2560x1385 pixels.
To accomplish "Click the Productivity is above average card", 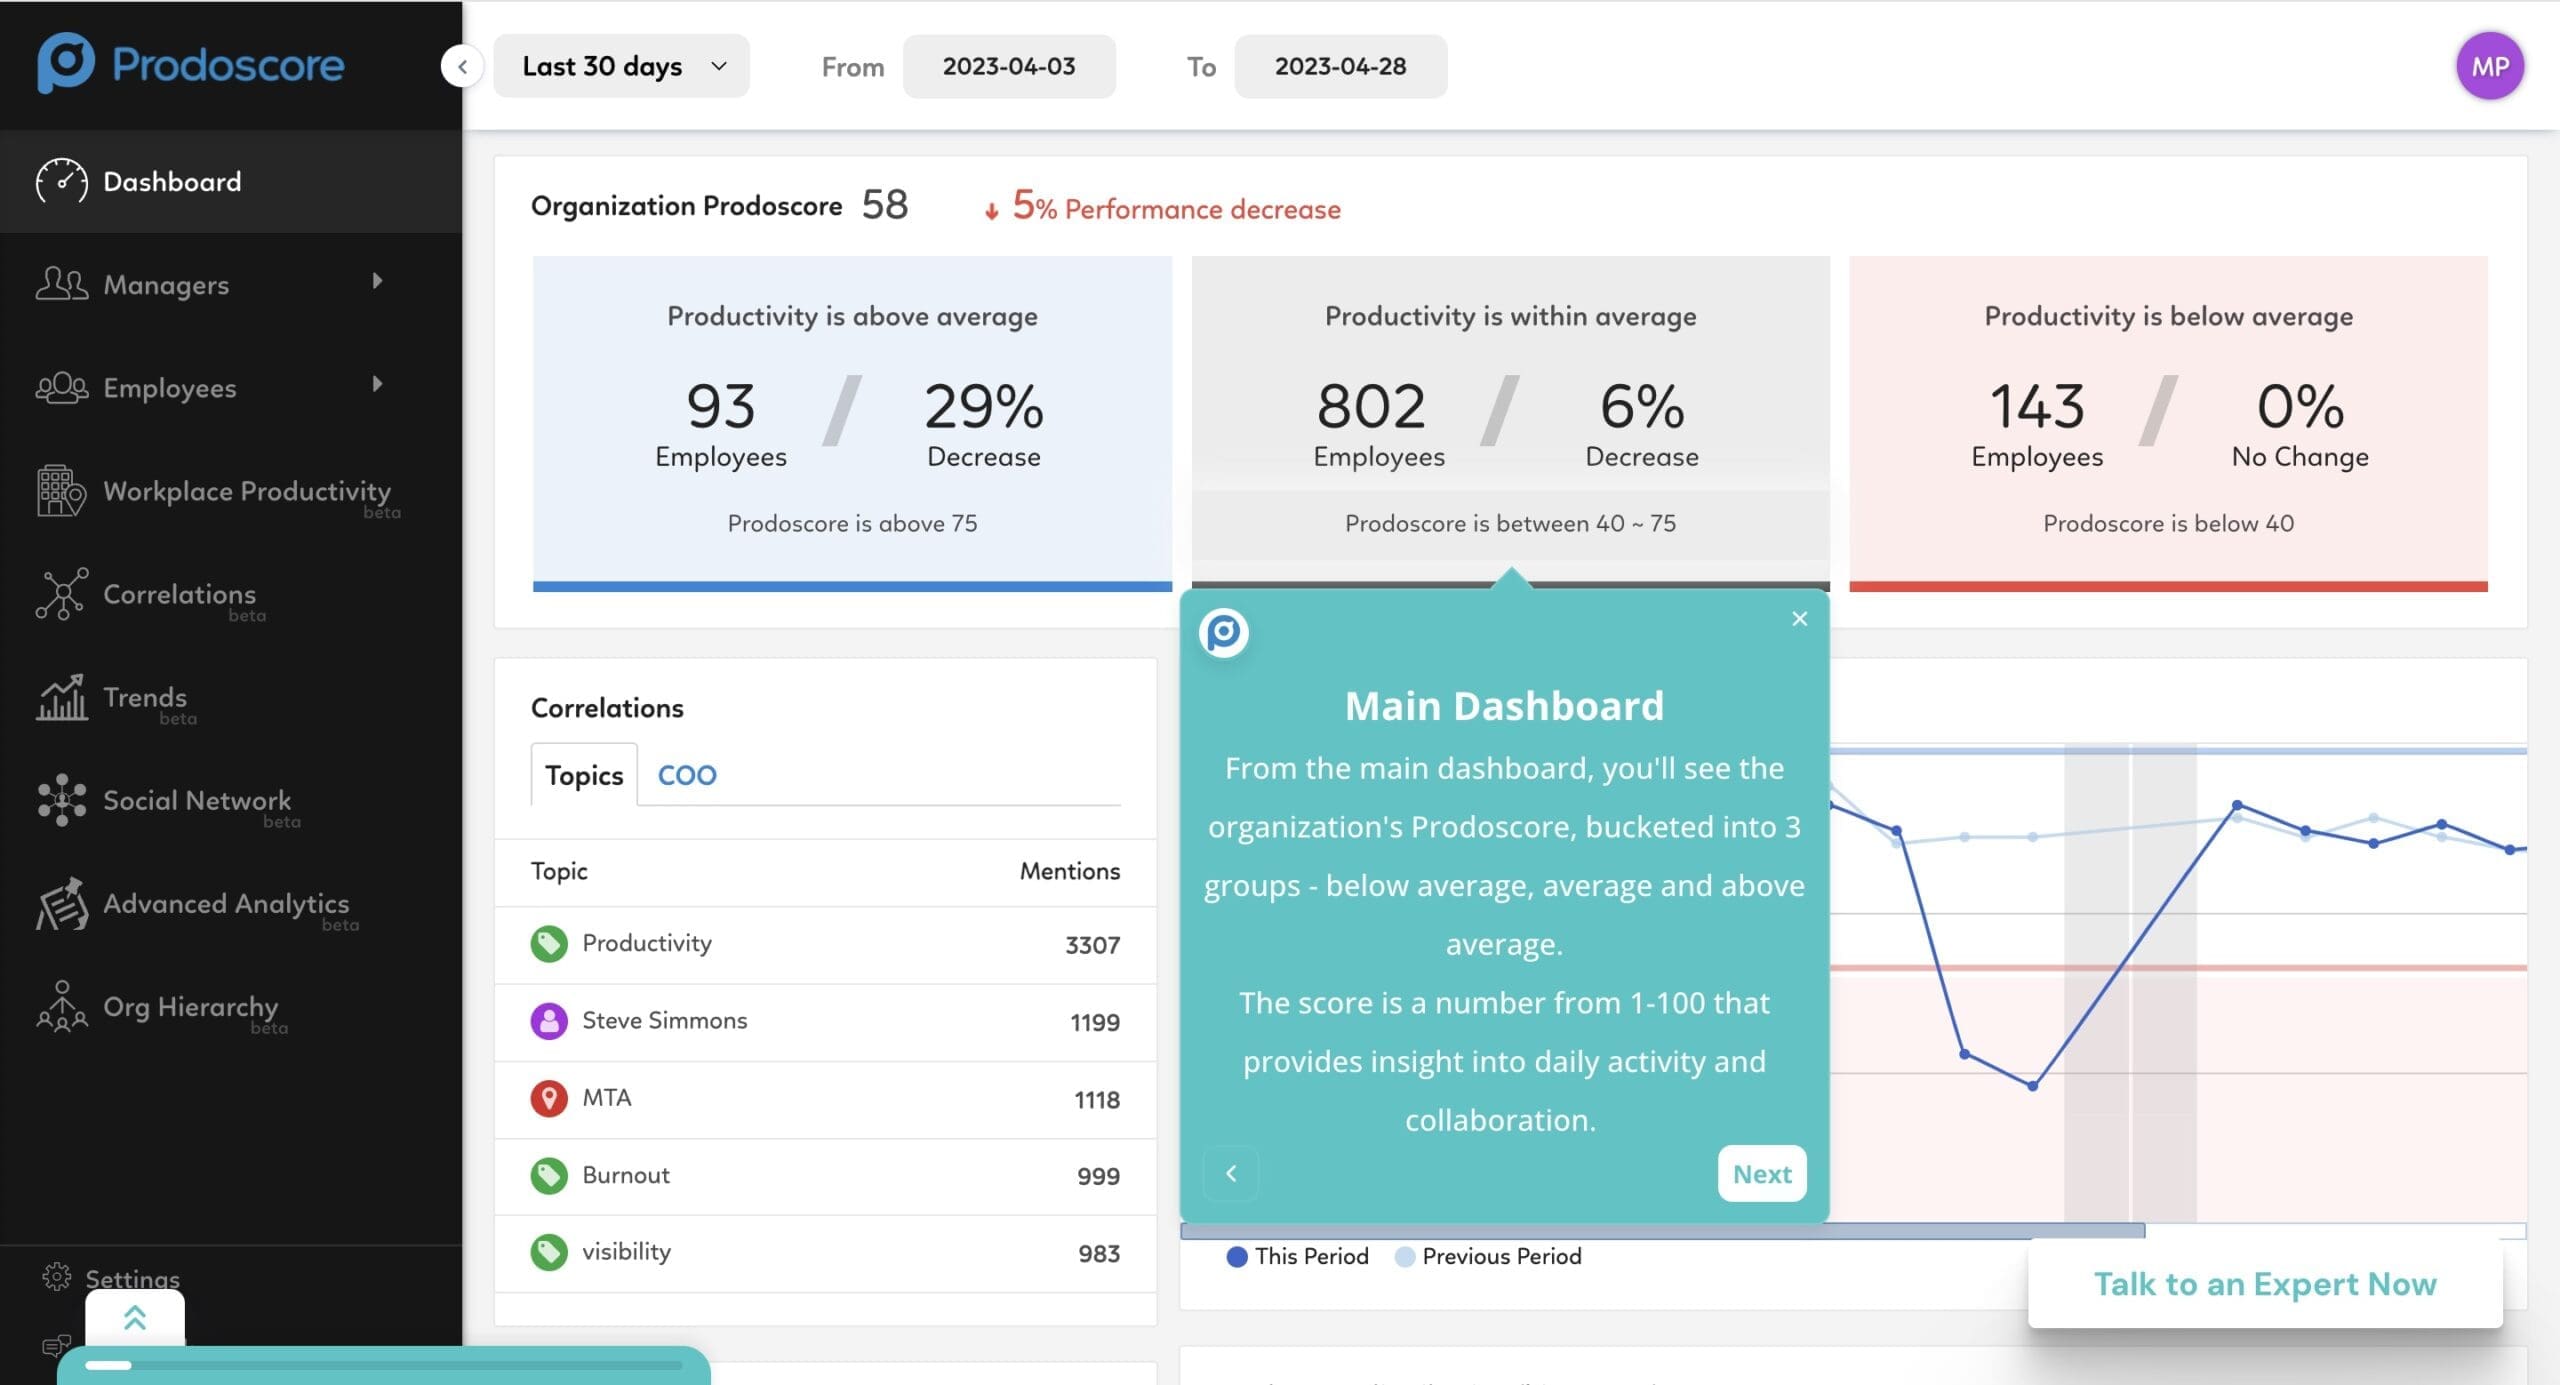I will (852, 423).
